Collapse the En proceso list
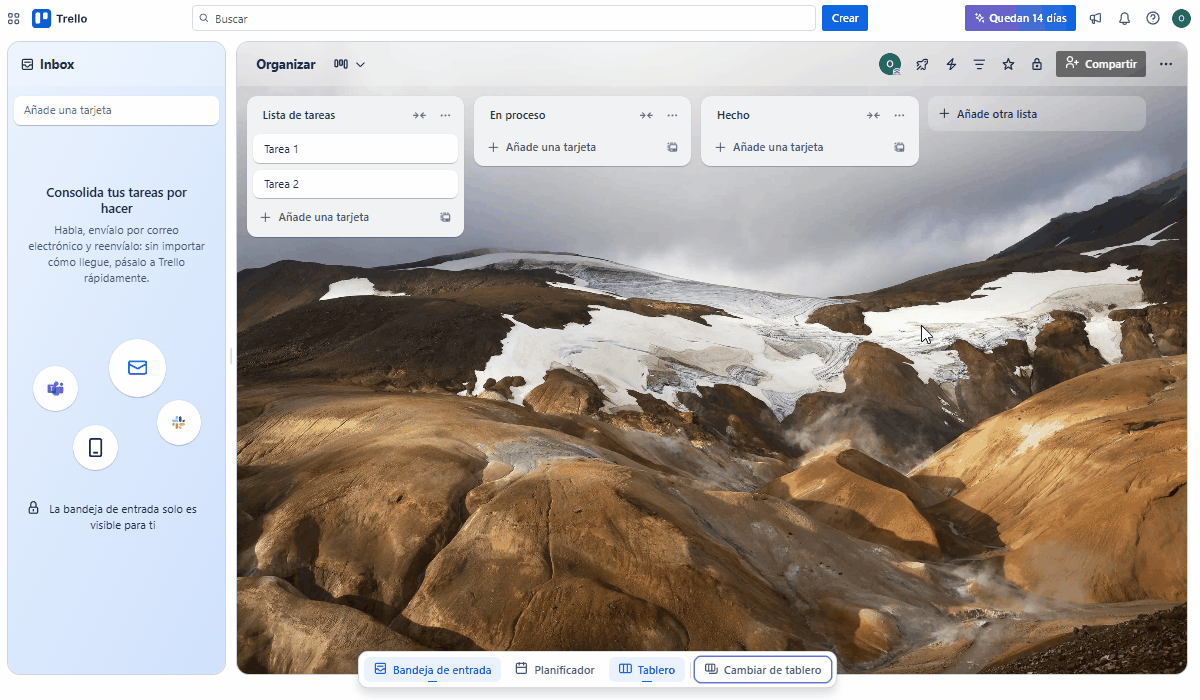The image size is (1200, 700). click(646, 115)
